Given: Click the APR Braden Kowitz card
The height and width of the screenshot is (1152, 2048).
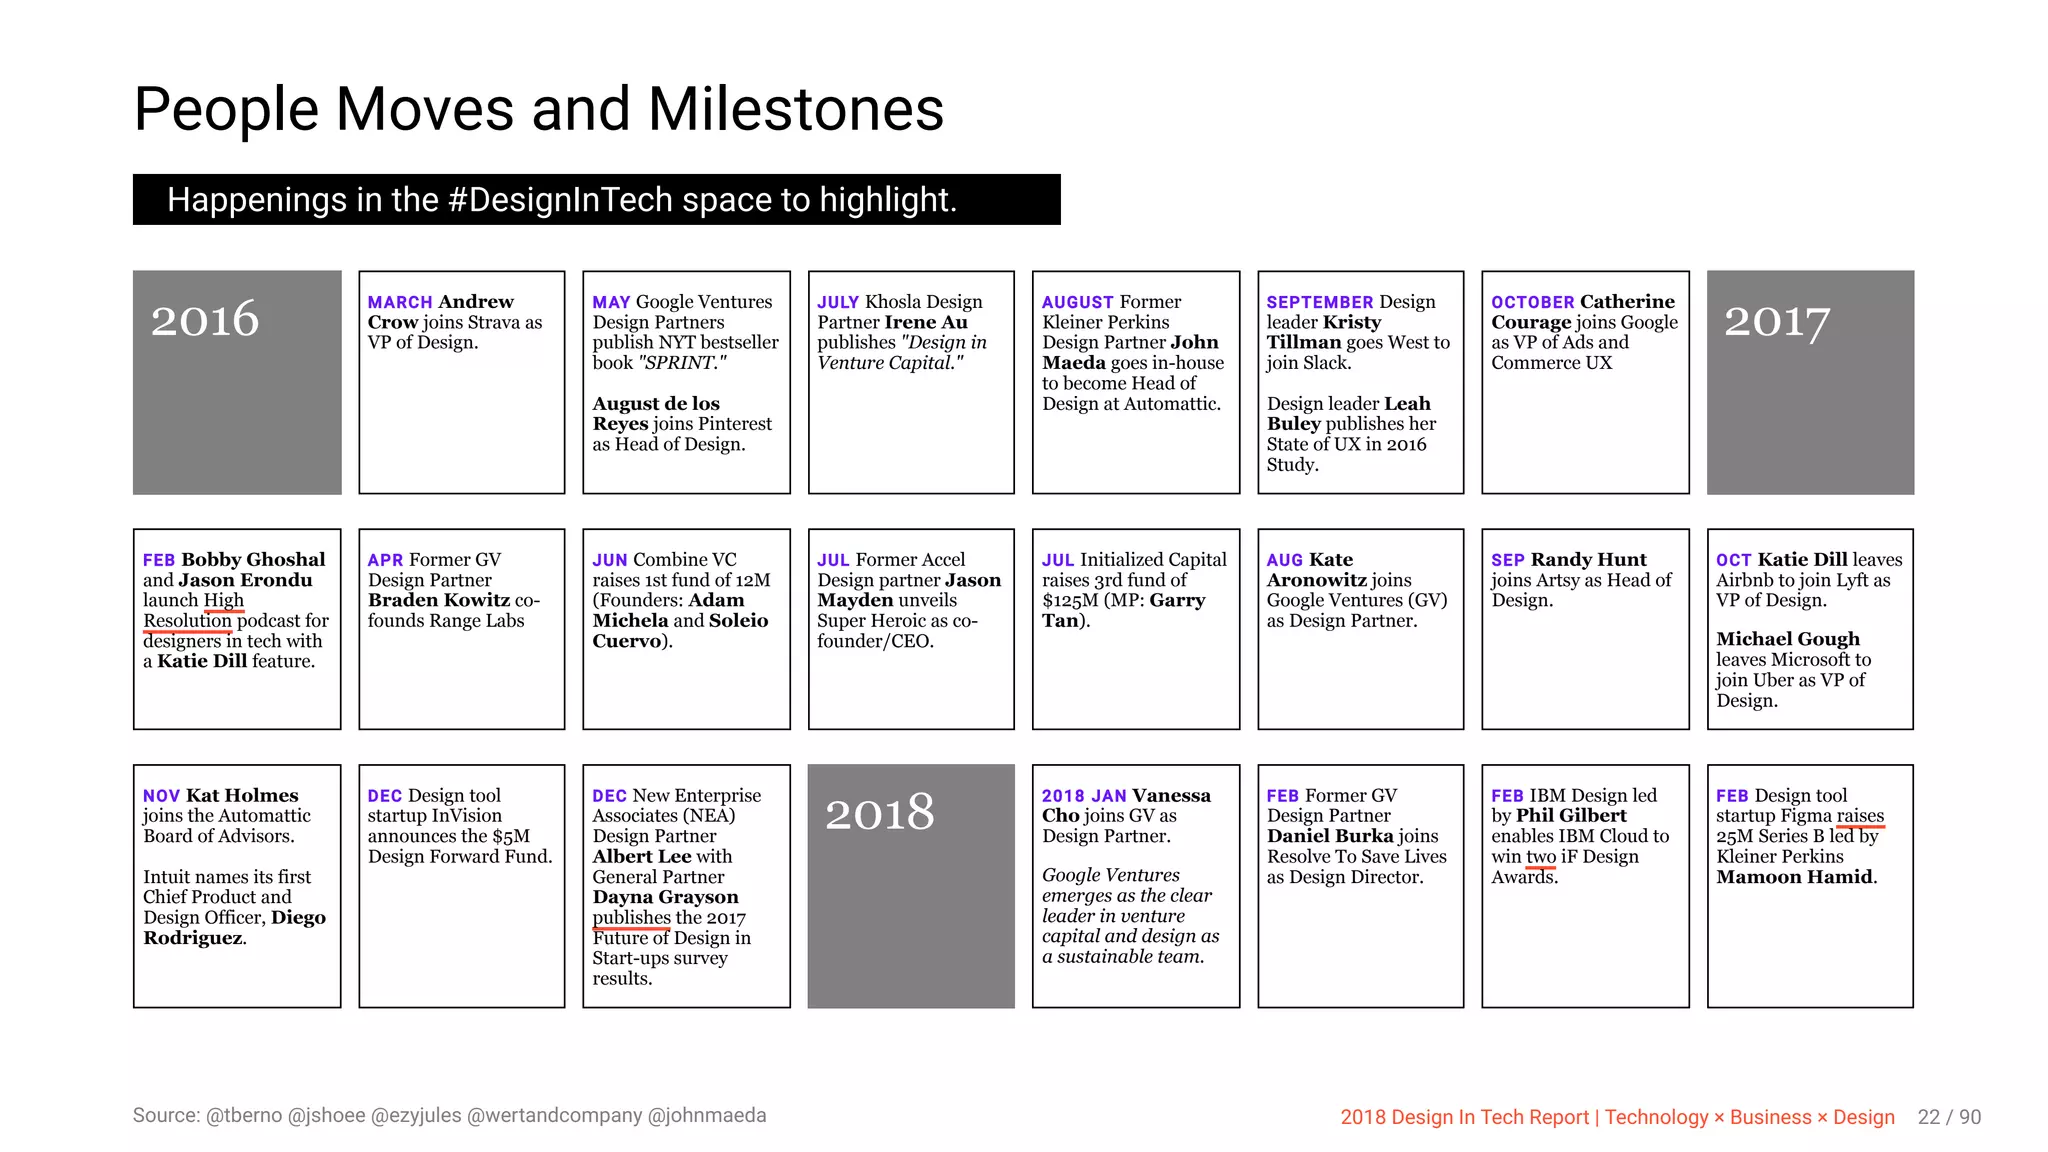Looking at the screenshot, I should pyautogui.click(x=462, y=629).
